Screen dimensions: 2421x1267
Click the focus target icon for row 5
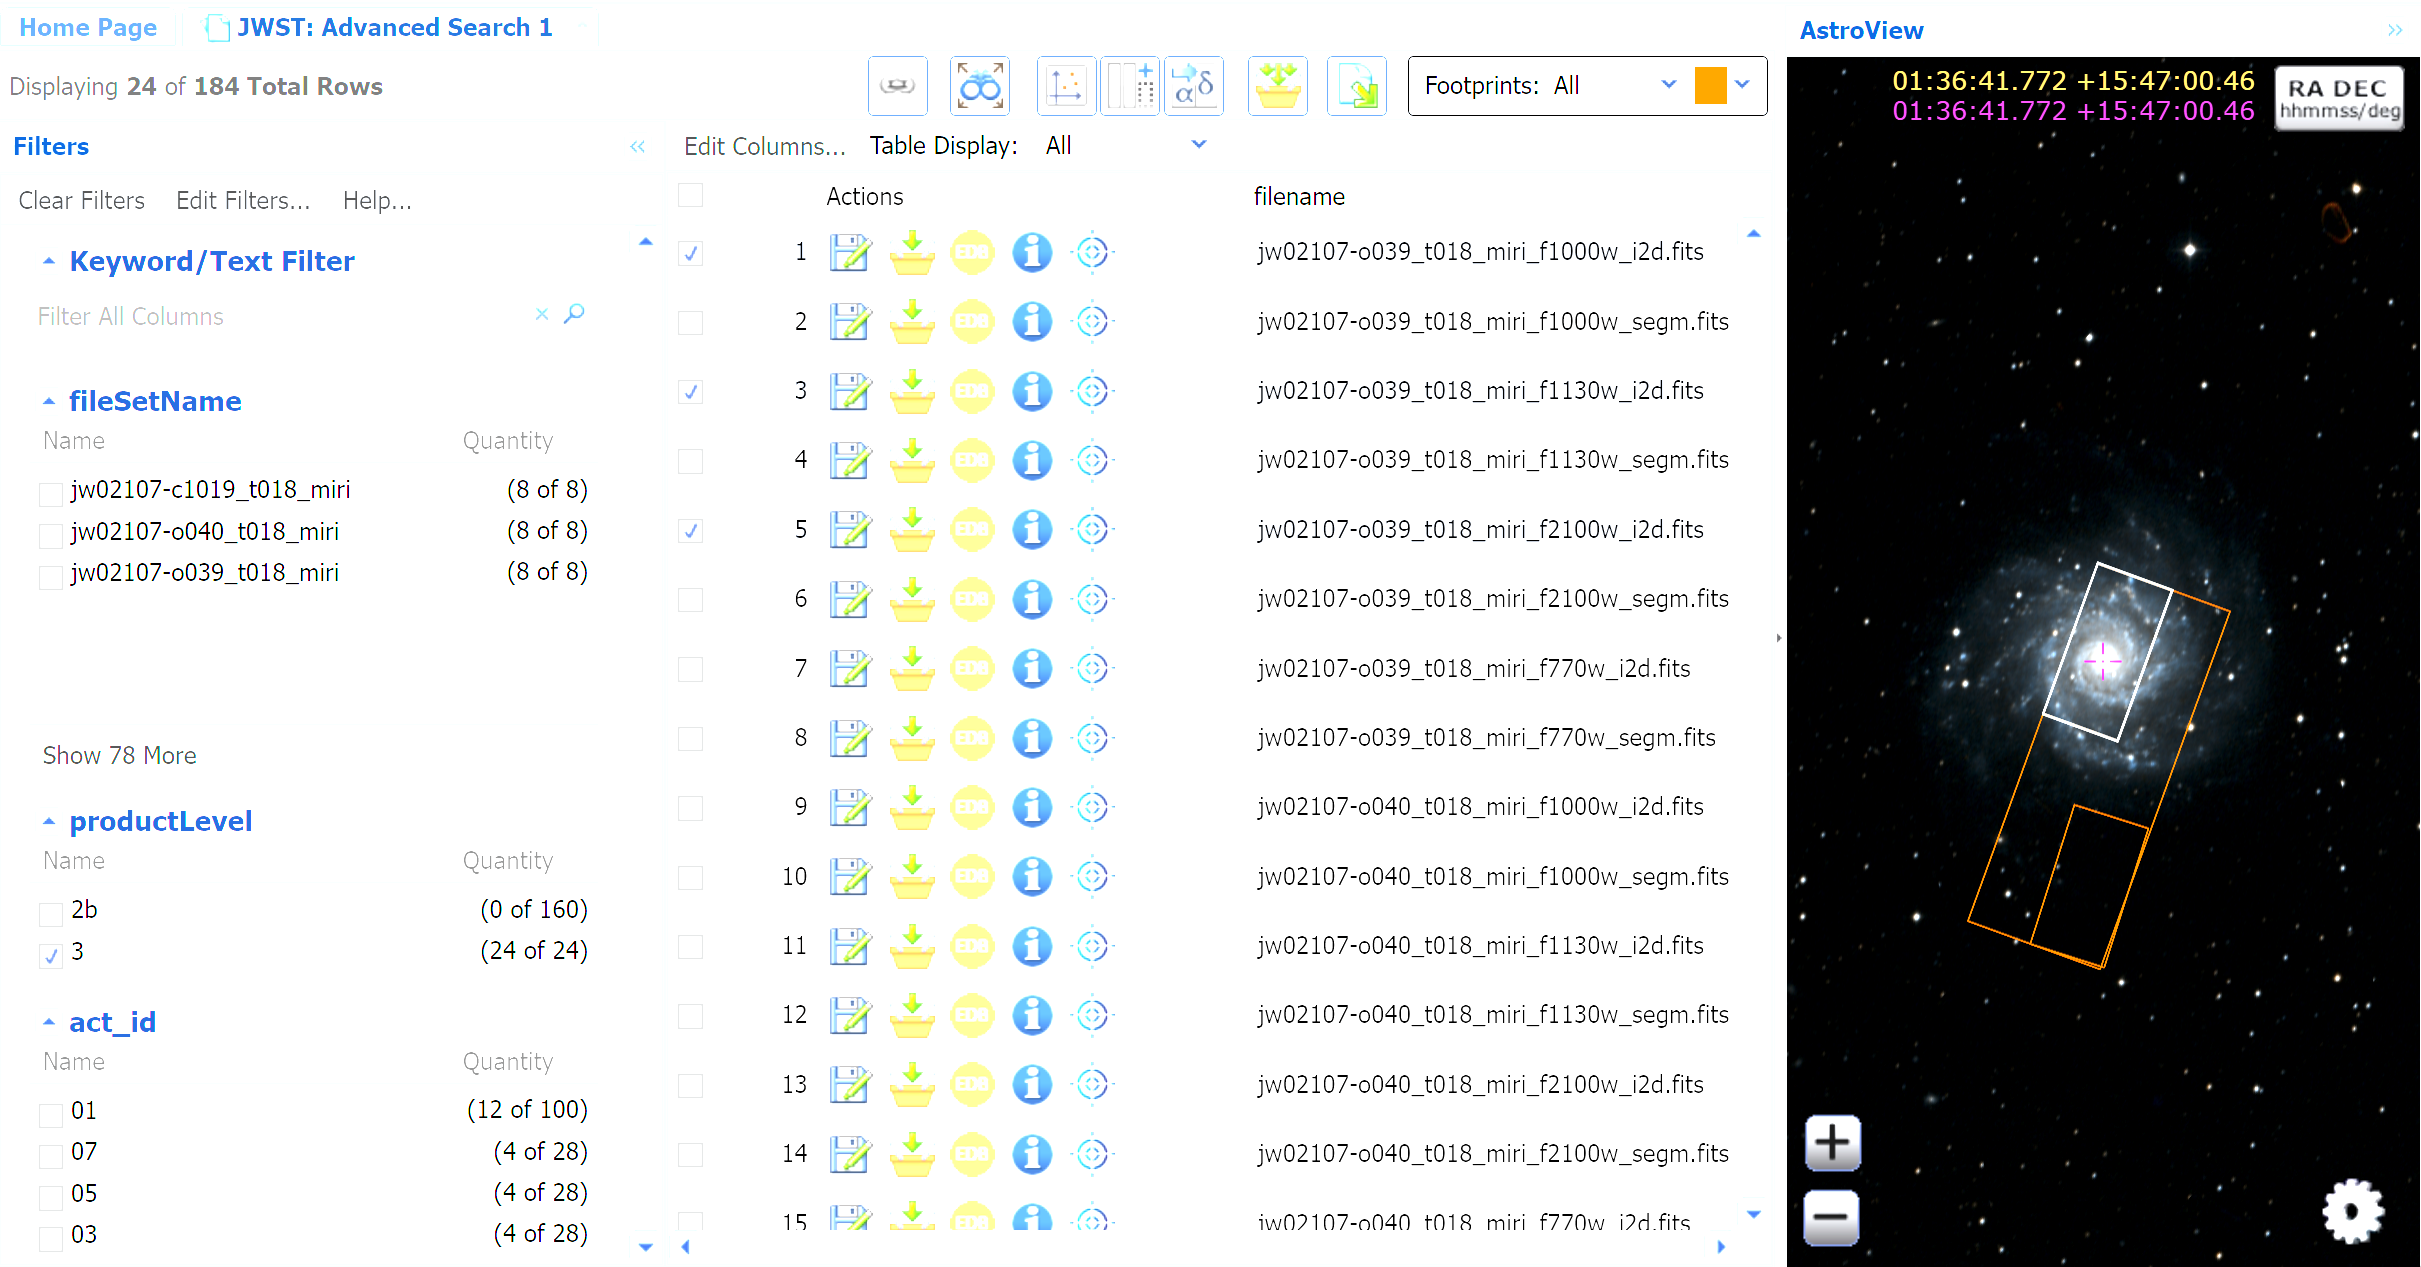1092,530
